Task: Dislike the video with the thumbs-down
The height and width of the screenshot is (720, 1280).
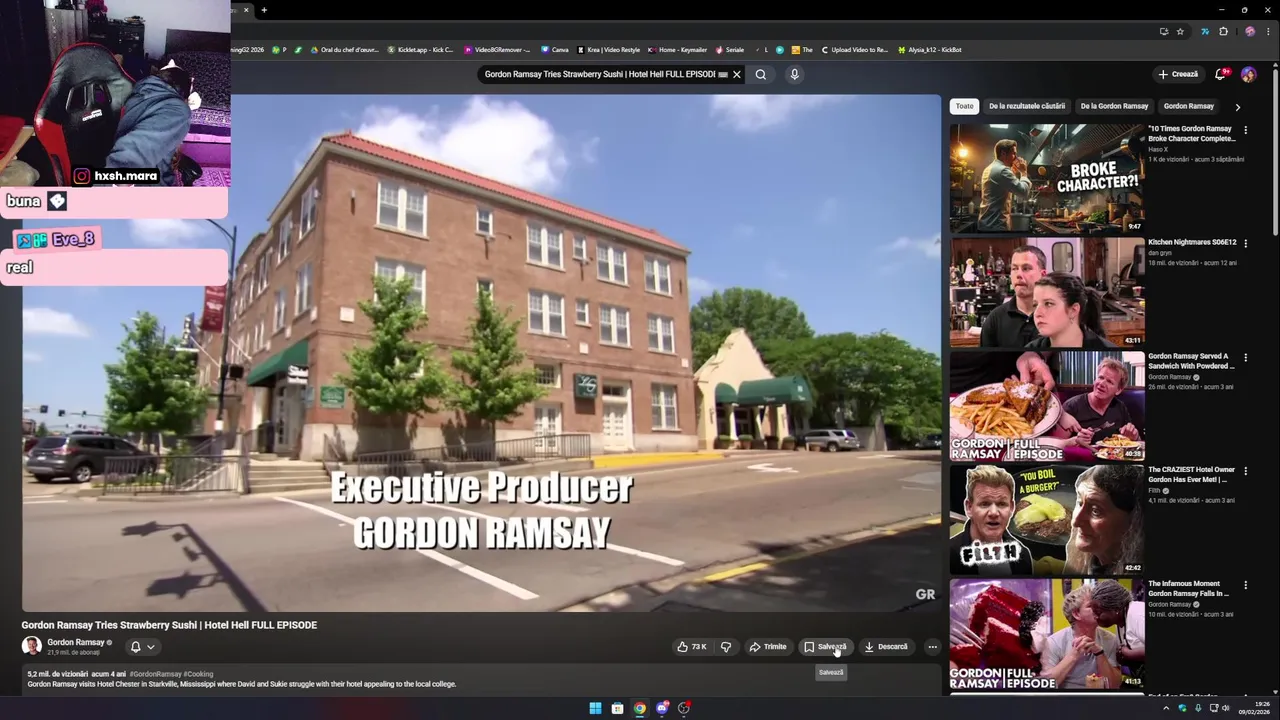Action: [x=726, y=647]
